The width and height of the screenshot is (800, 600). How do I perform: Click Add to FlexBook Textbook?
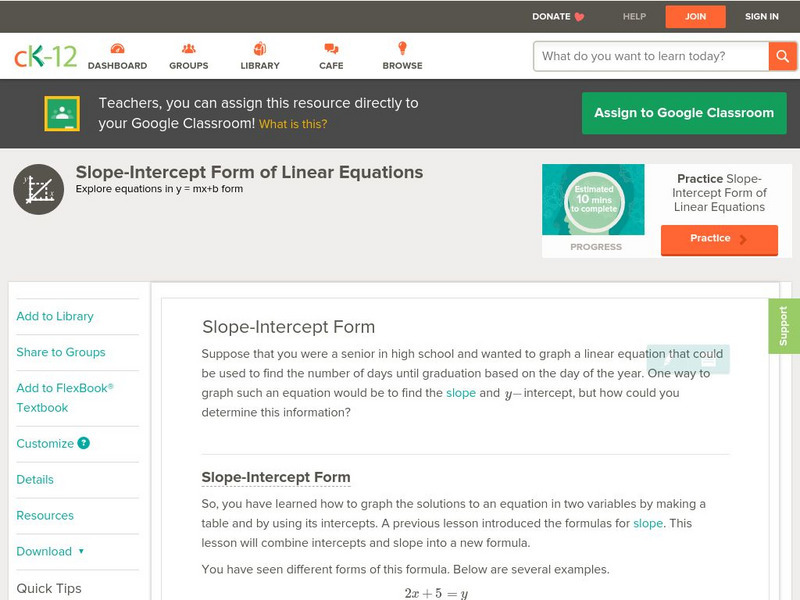(x=65, y=398)
